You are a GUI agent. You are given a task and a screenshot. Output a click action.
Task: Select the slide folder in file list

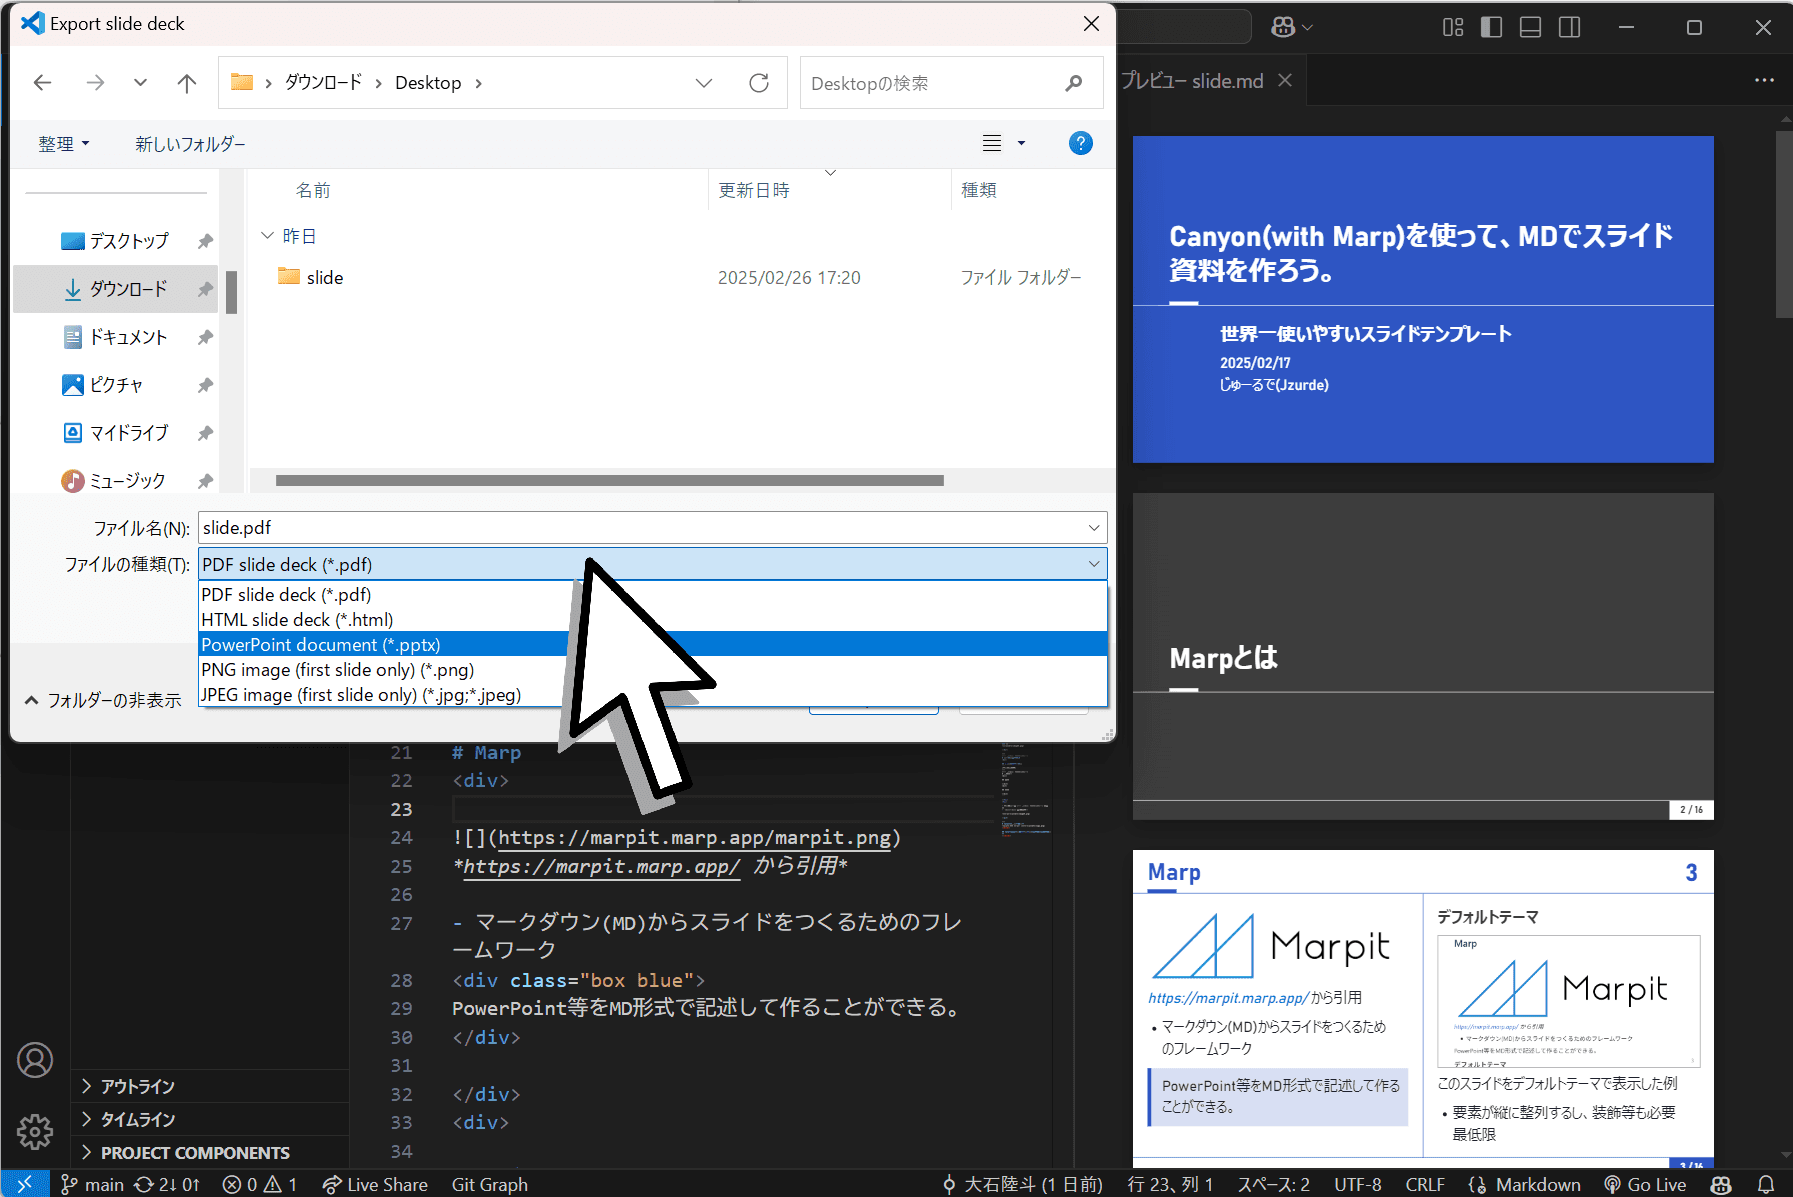point(324,277)
